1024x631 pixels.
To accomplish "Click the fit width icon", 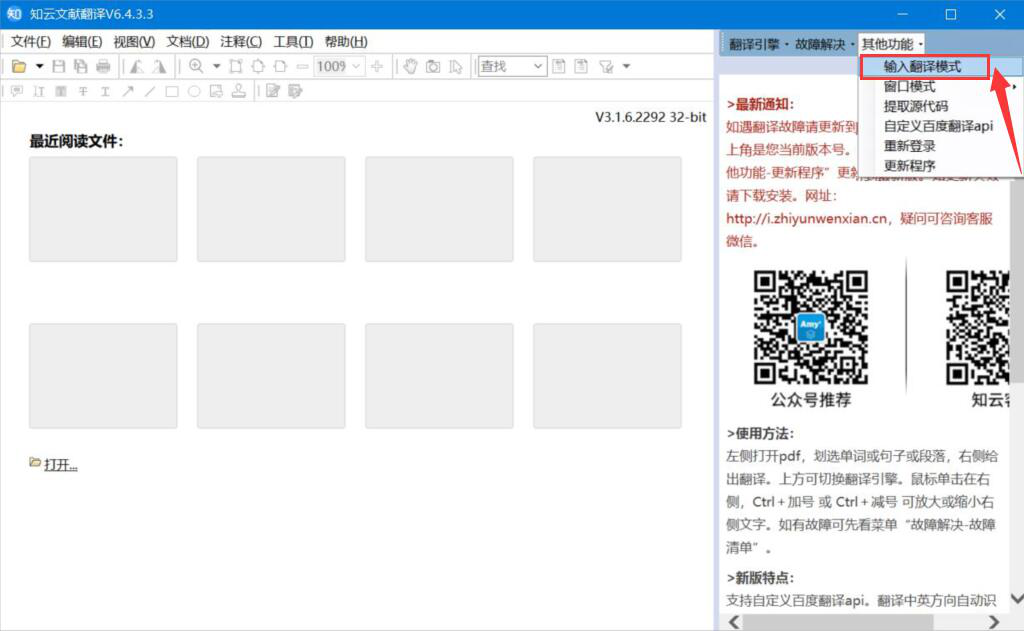I will click(280, 66).
